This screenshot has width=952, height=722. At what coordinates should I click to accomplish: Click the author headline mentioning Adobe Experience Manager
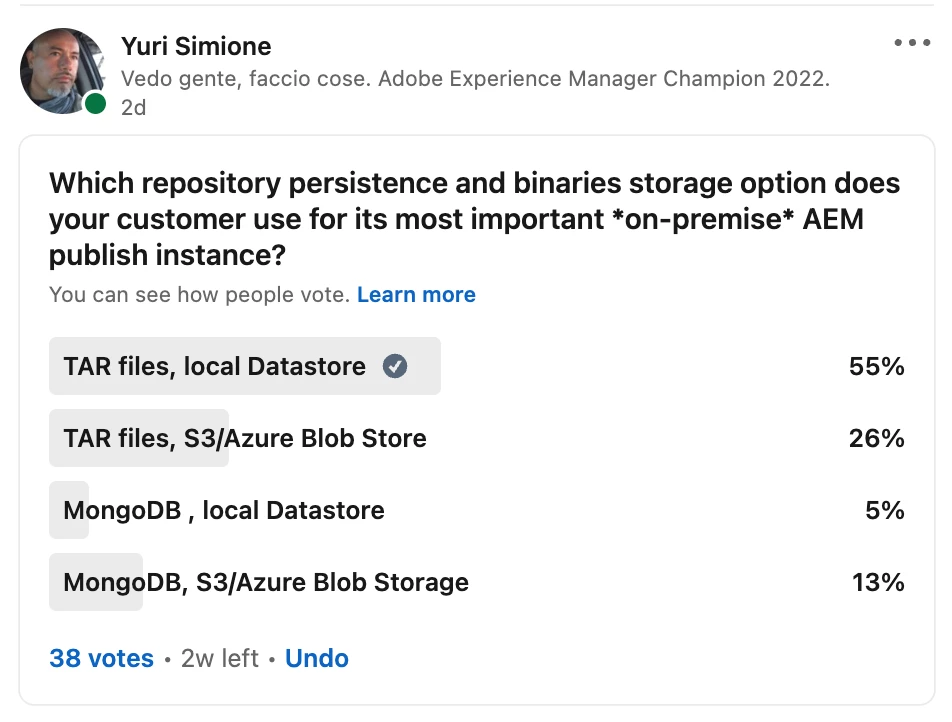click(475, 79)
